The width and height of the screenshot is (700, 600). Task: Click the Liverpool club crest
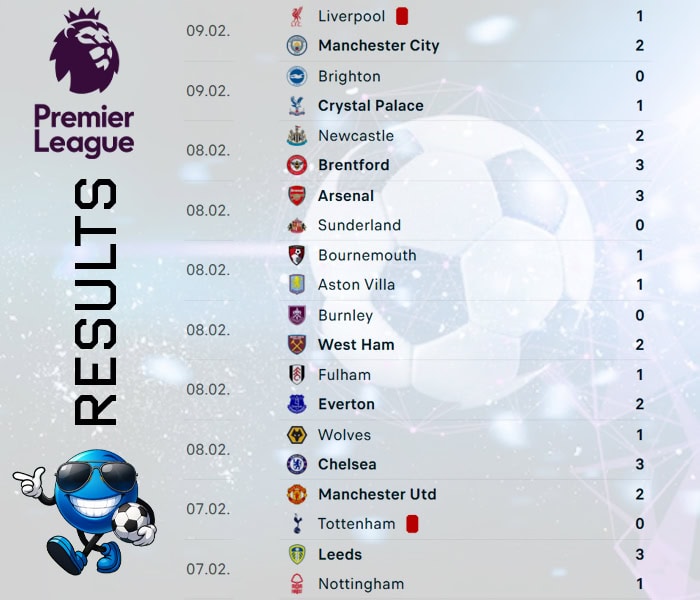coord(296,16)
